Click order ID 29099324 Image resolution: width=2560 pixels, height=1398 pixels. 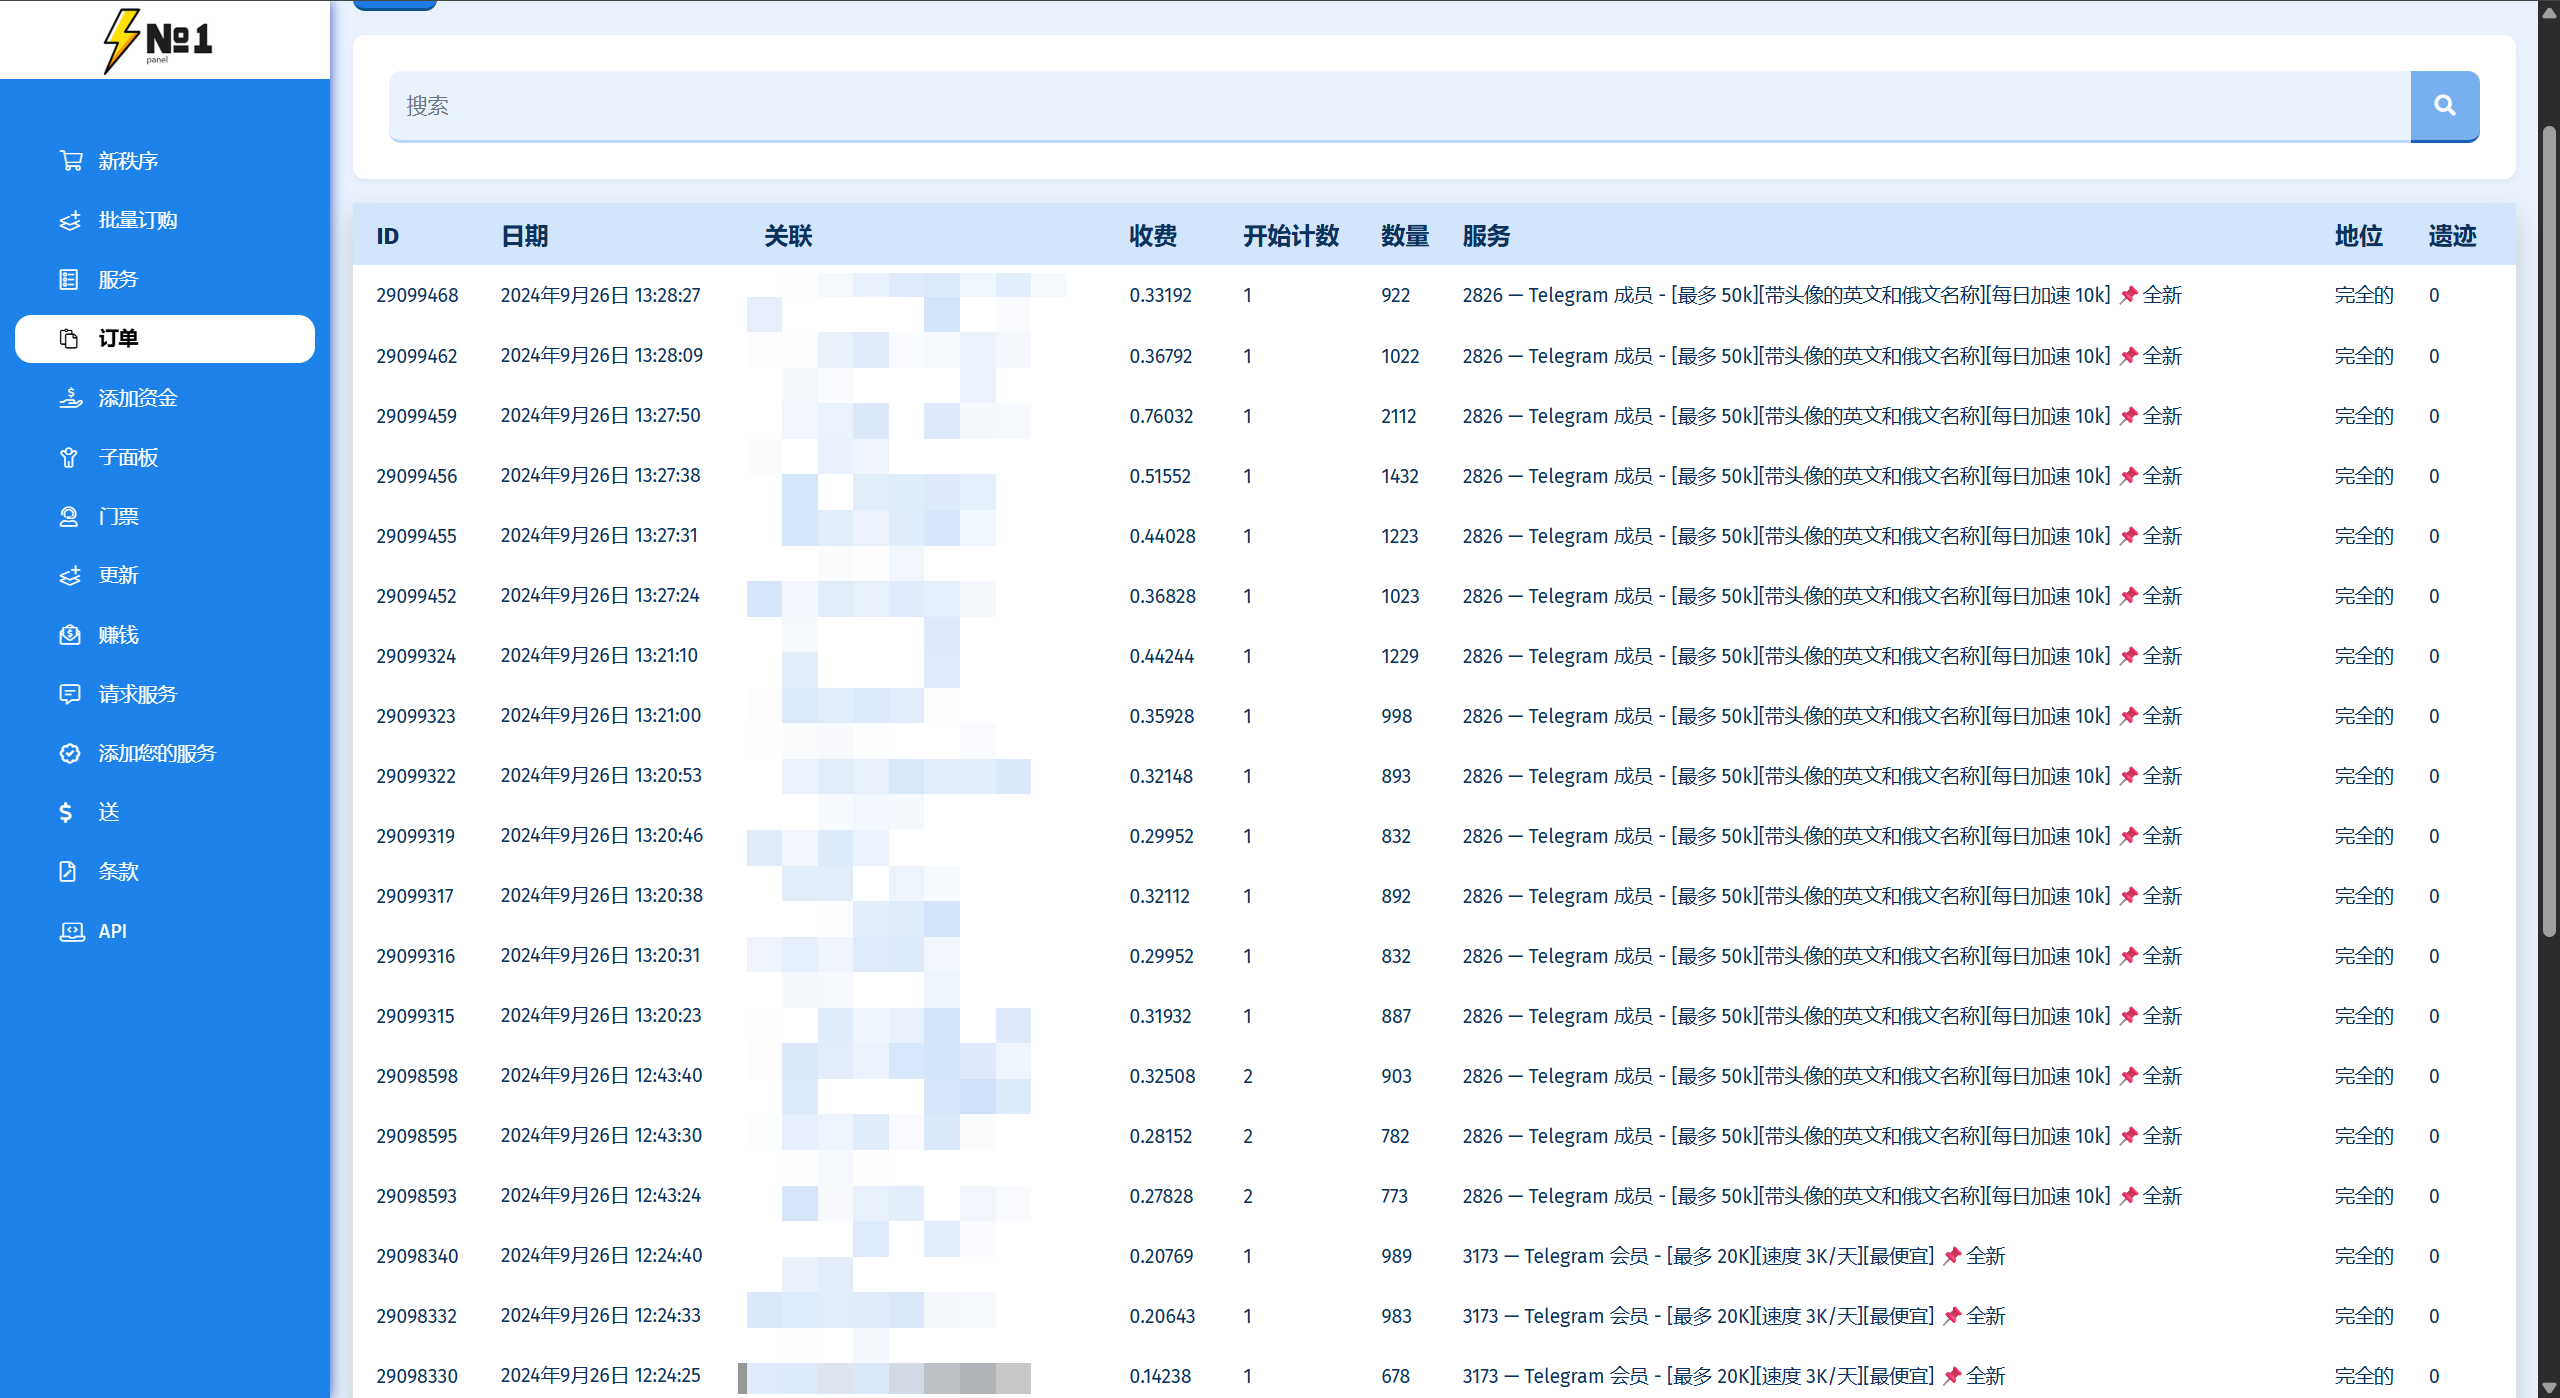416,656
